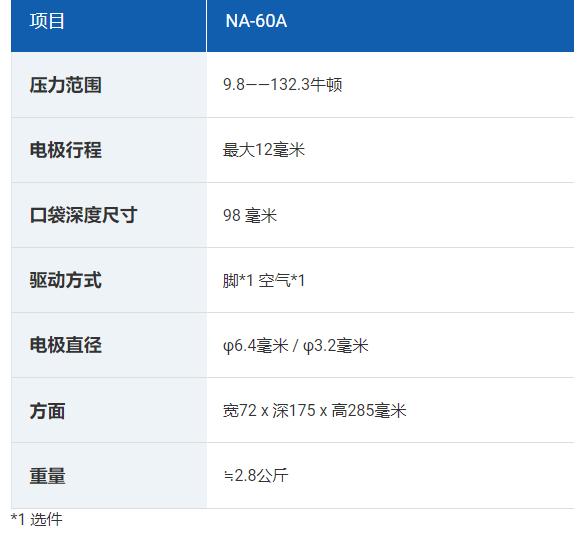Screen dimensions: 574x550
Task: Select the 方面 row label
Action: click(x=48, y=411)
